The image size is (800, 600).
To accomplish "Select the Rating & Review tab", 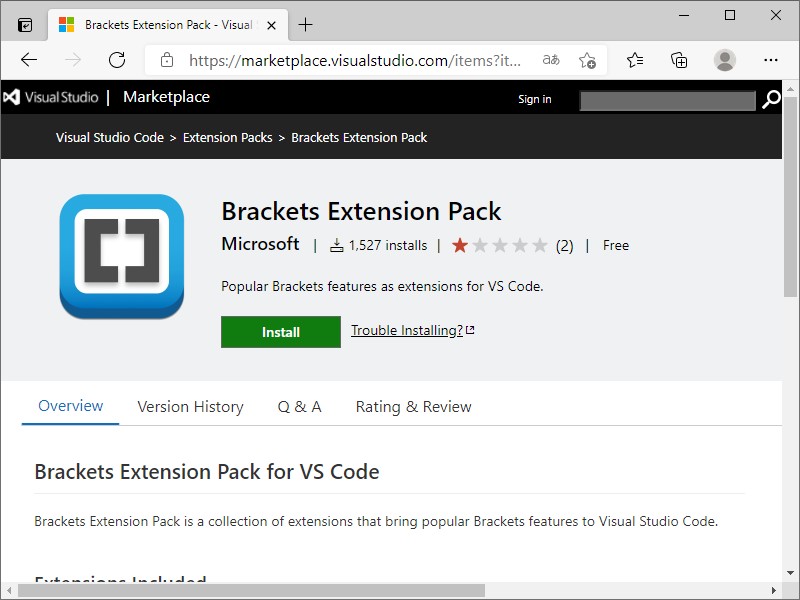I will coord(413,406).
